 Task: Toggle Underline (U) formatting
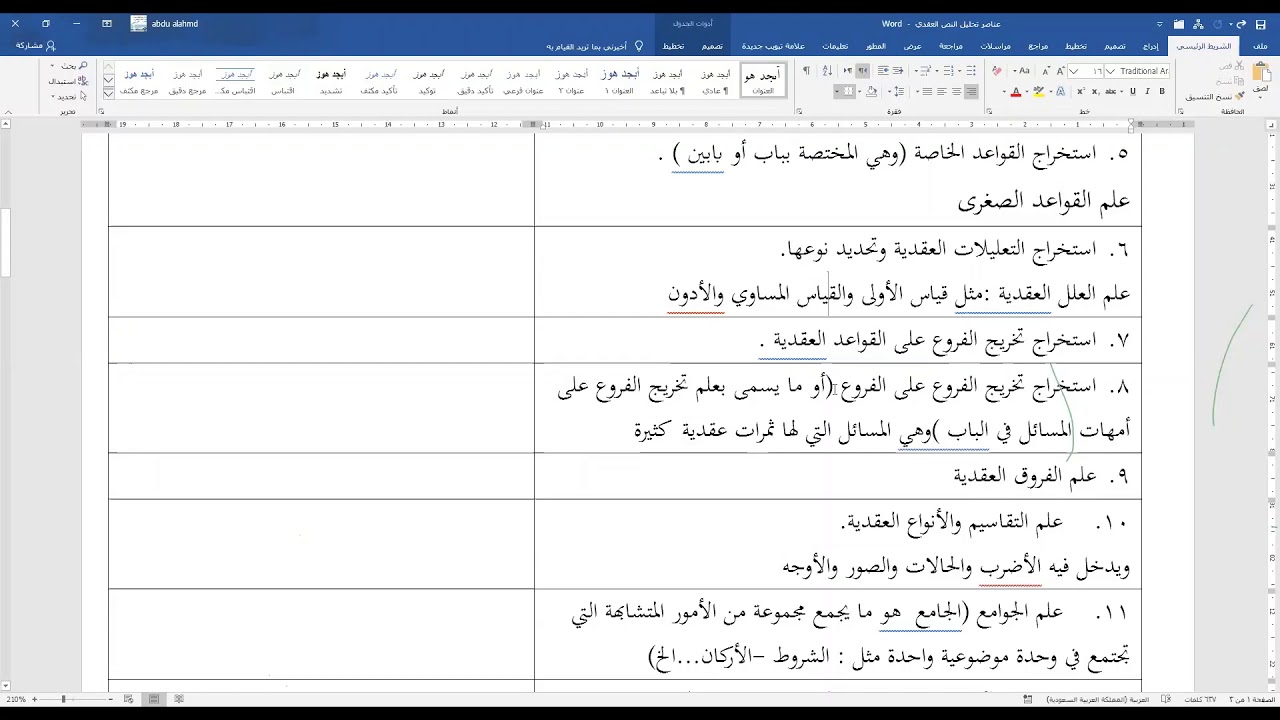(1133, 91)
